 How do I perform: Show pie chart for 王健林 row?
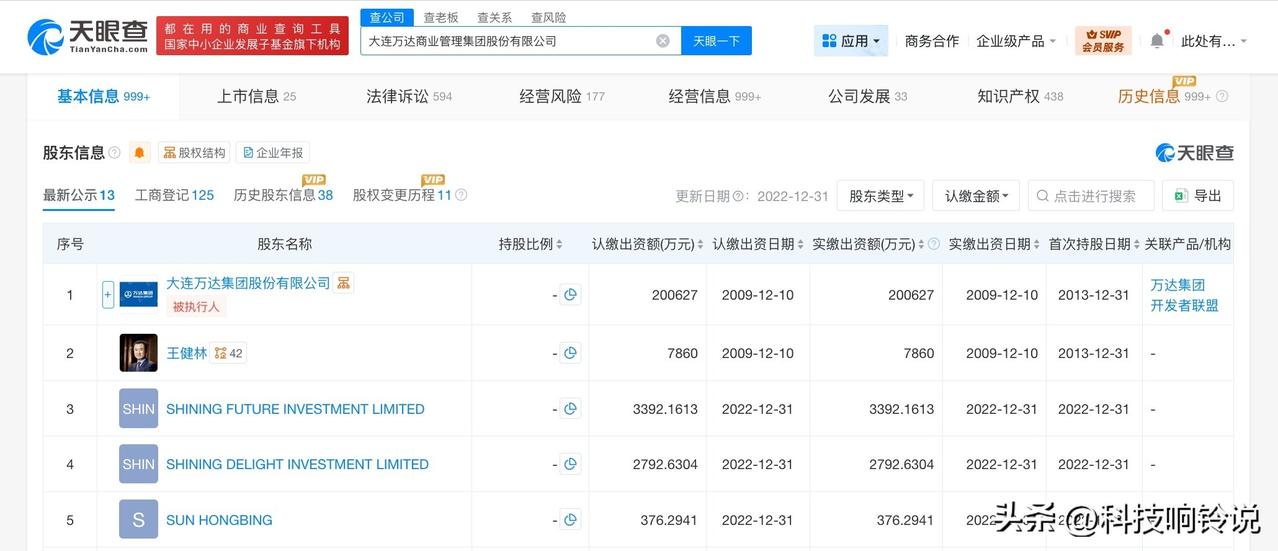coord(570,353)
